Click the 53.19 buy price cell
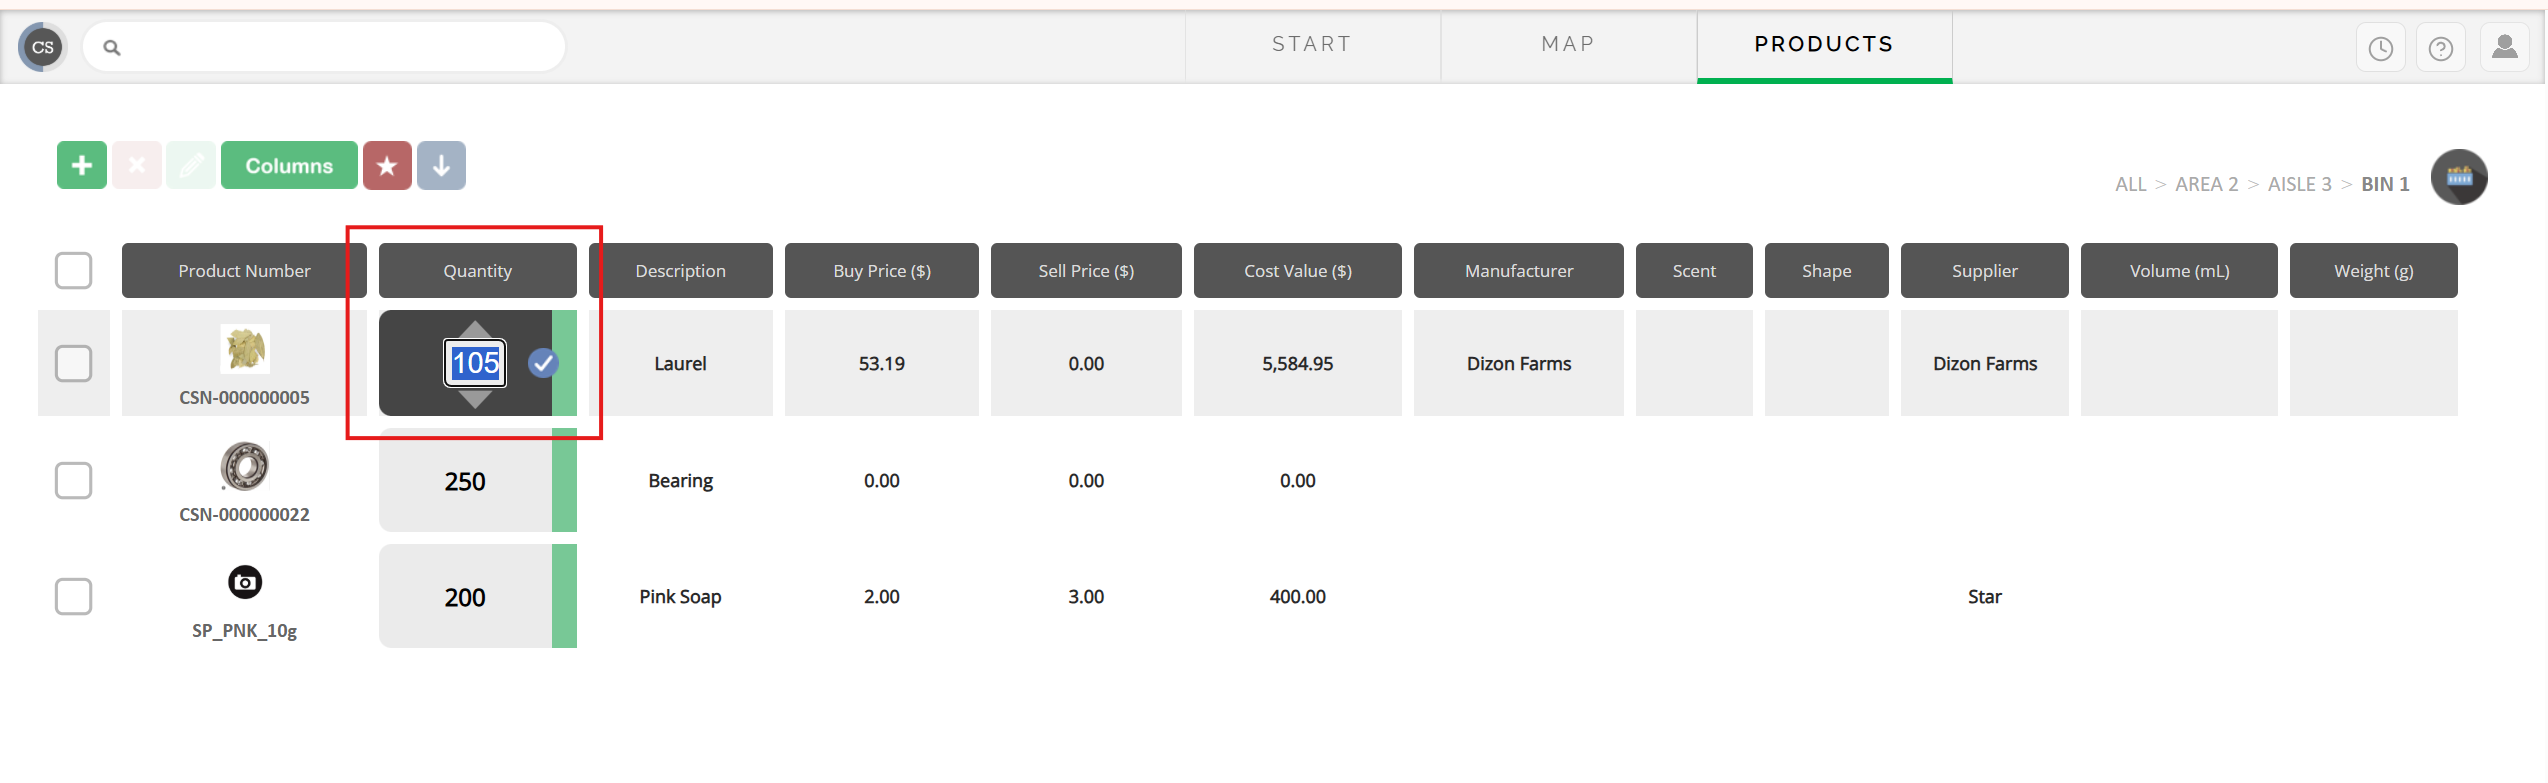 pos(882,364)
